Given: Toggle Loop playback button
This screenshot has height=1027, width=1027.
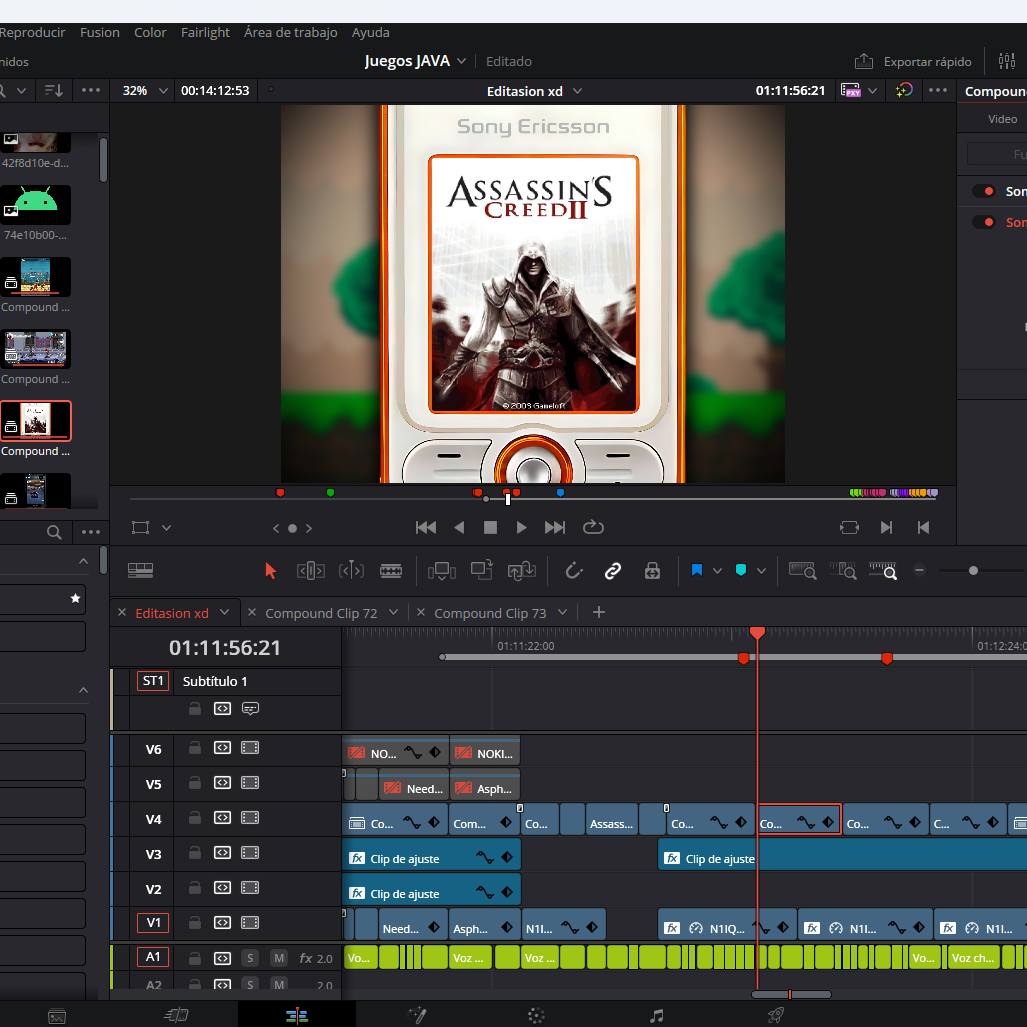Looking at the screenshot, I should click(x=593, y=527).
